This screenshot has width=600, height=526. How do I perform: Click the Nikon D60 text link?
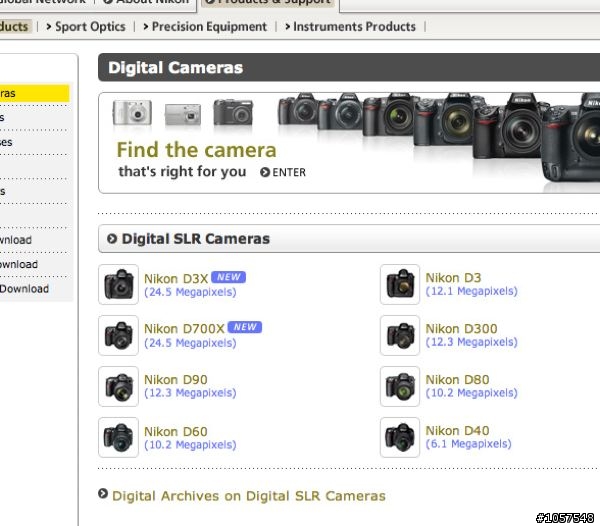coord(176,432)
